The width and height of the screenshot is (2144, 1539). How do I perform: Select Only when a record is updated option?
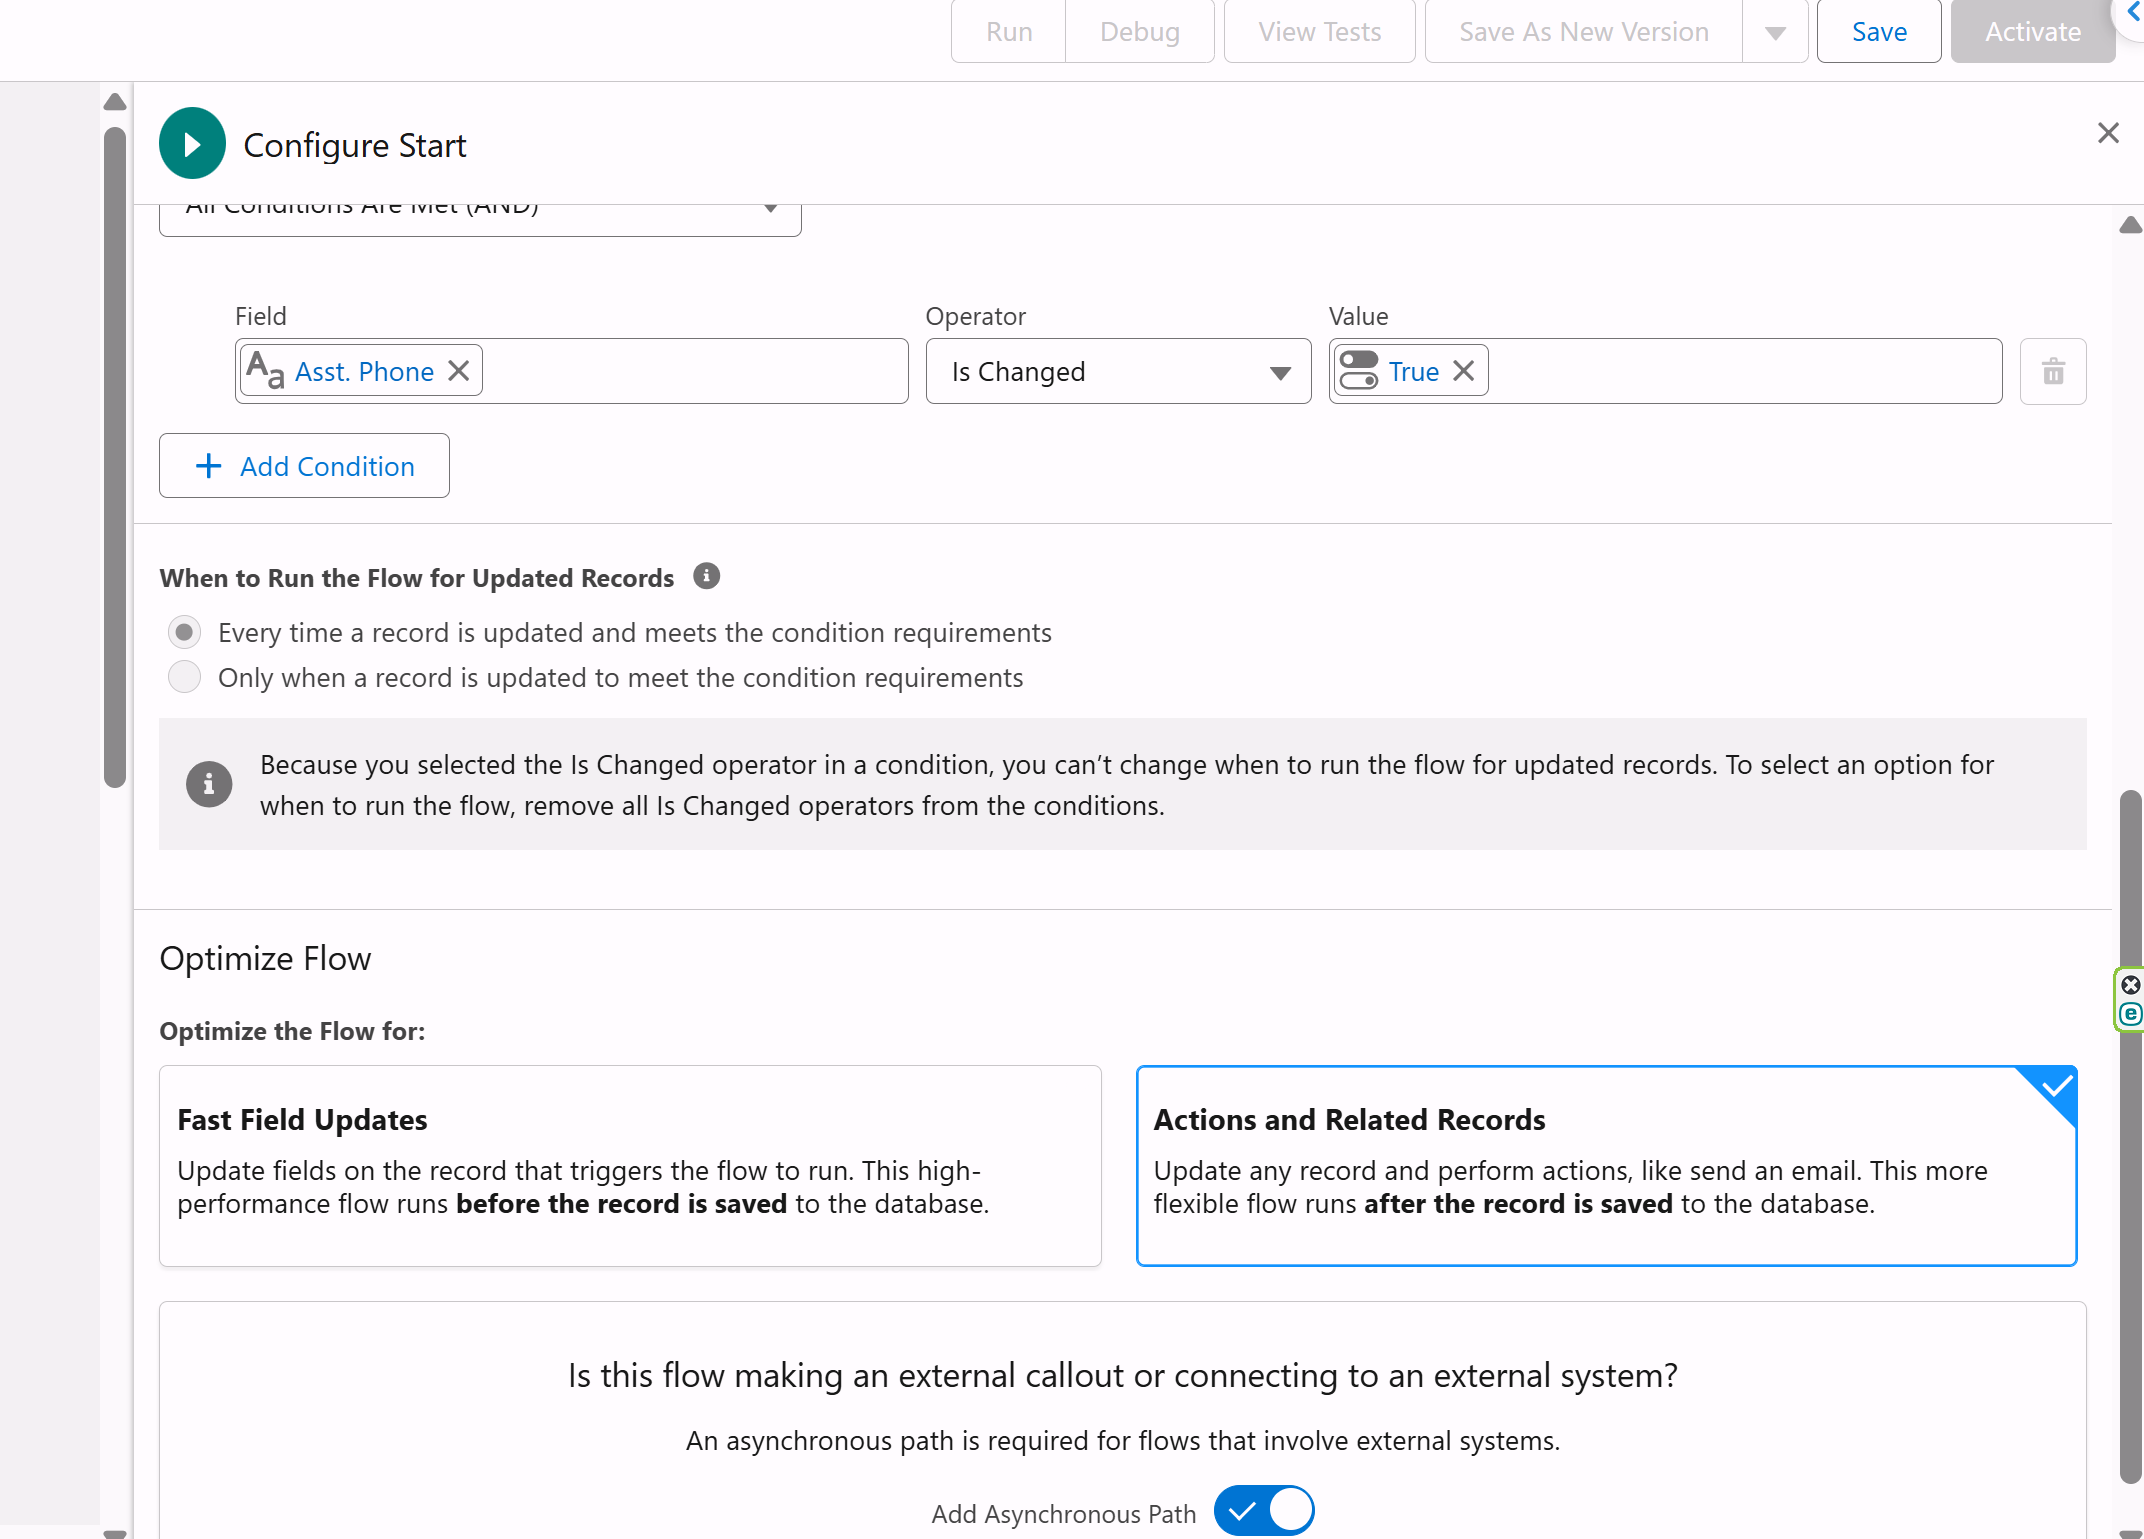point(184,677)
